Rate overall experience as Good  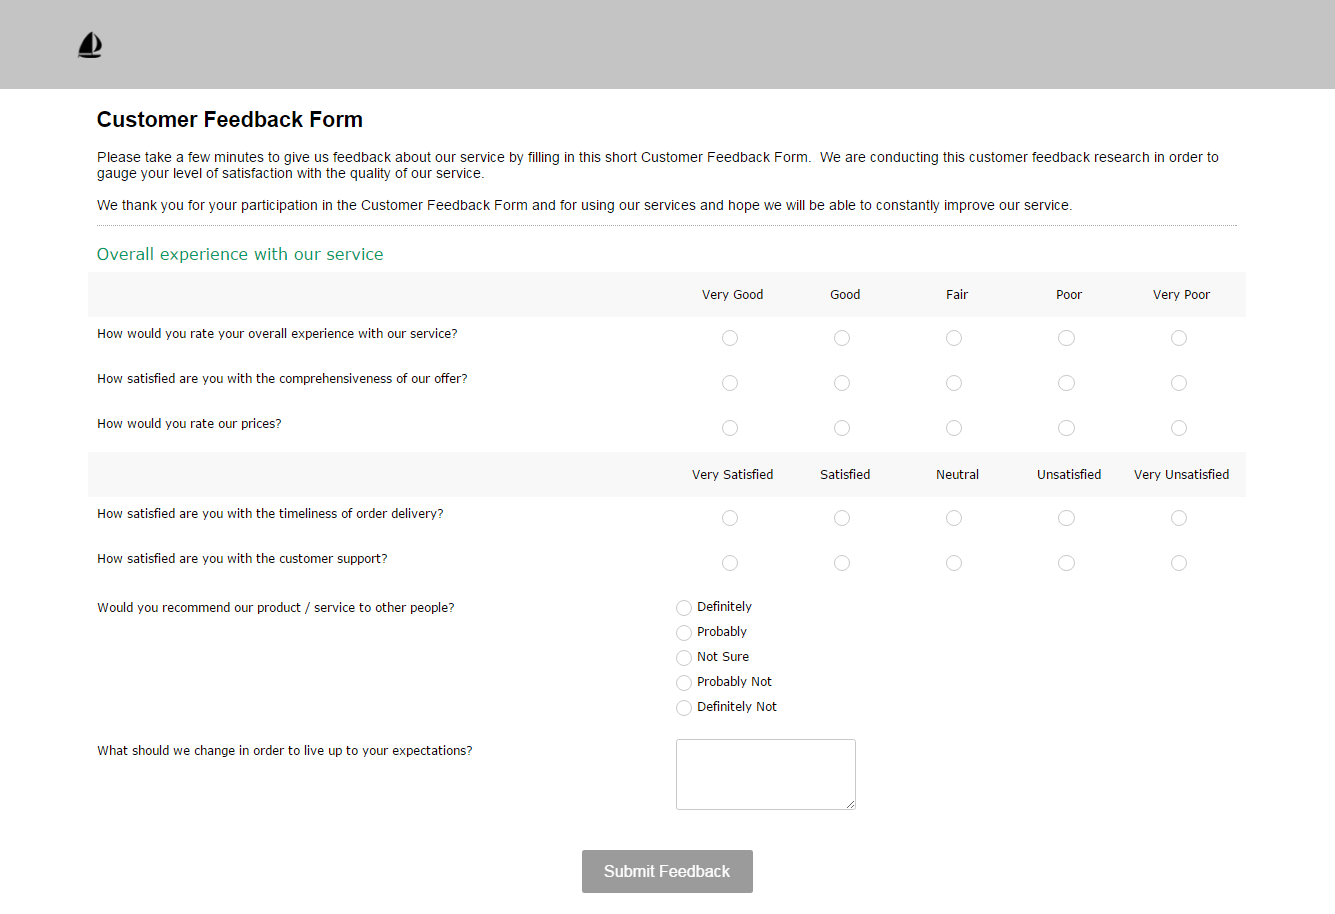[842, 338]
